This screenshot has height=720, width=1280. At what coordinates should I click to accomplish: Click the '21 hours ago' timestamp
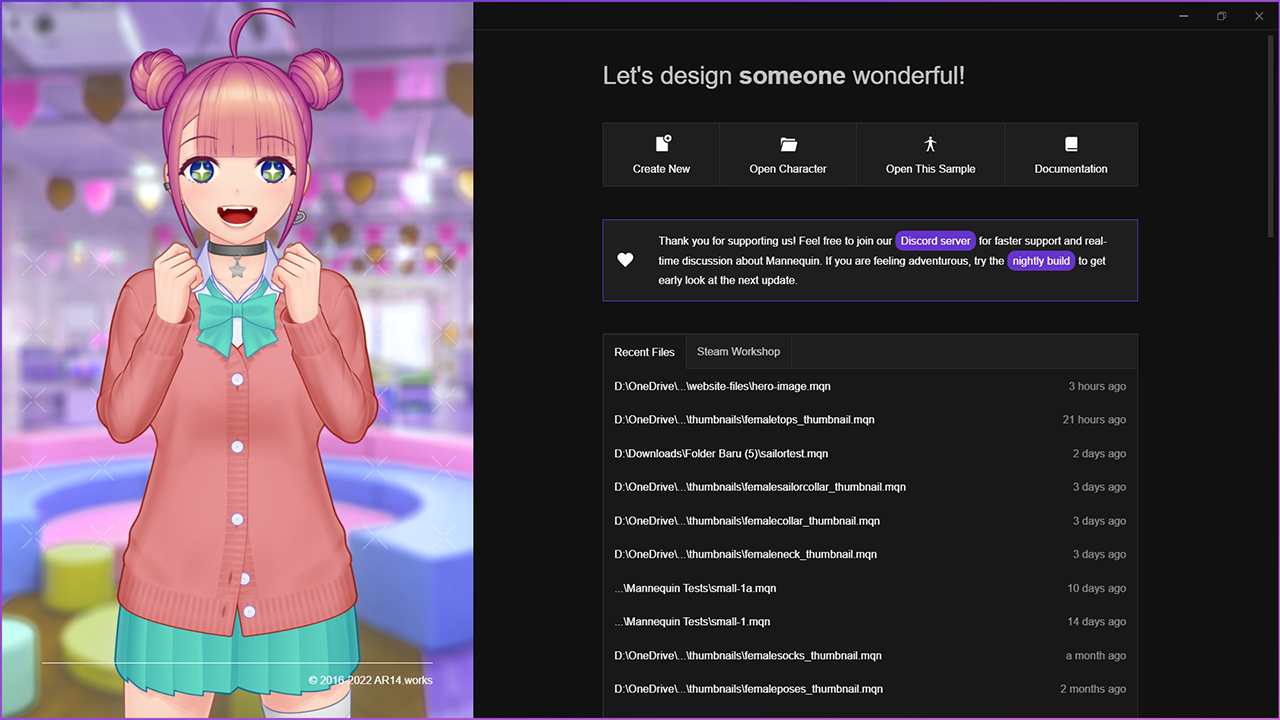[x=1094, y=420]
